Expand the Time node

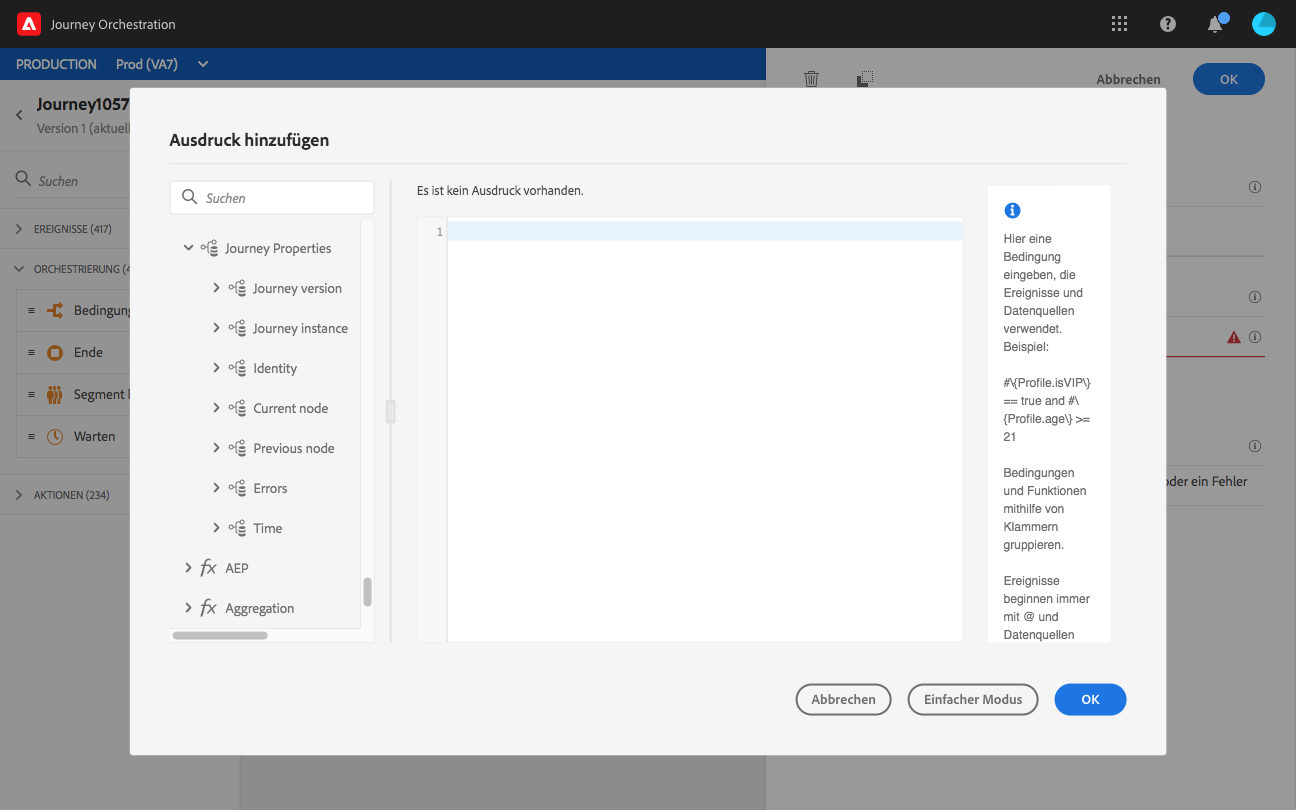click(x=216, y=528)
